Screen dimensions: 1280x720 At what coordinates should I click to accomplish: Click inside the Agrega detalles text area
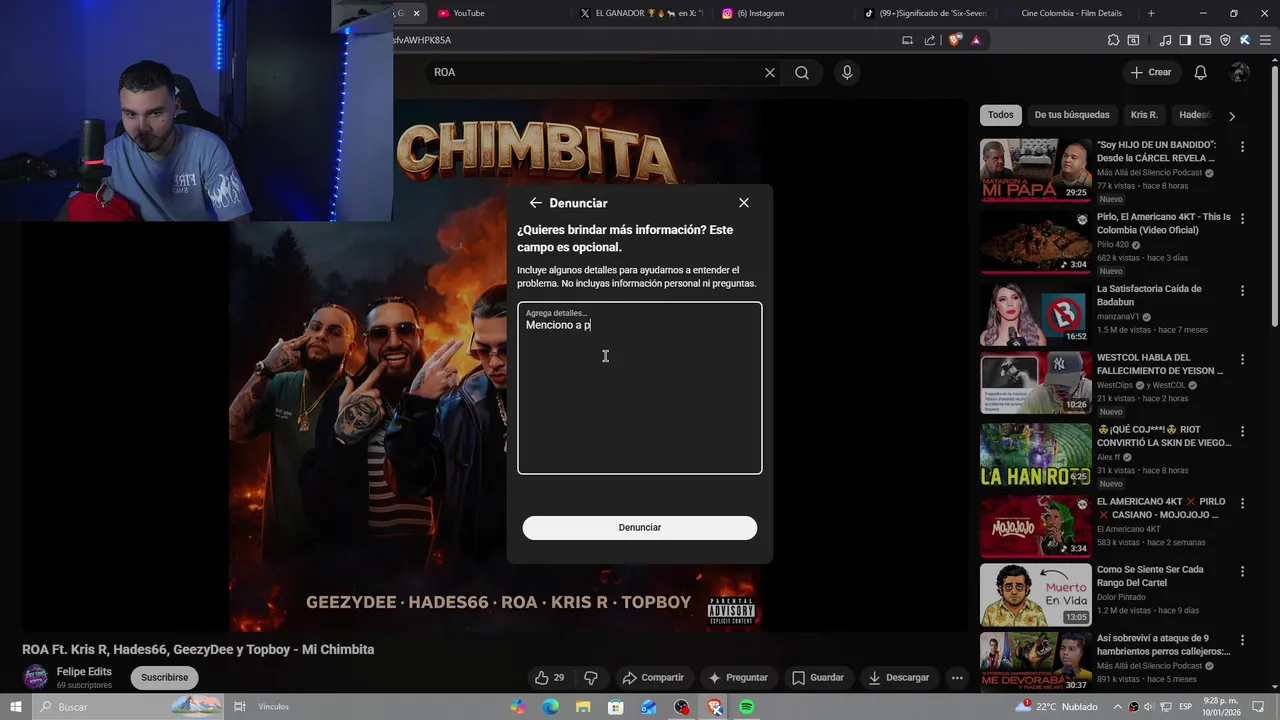640,388
